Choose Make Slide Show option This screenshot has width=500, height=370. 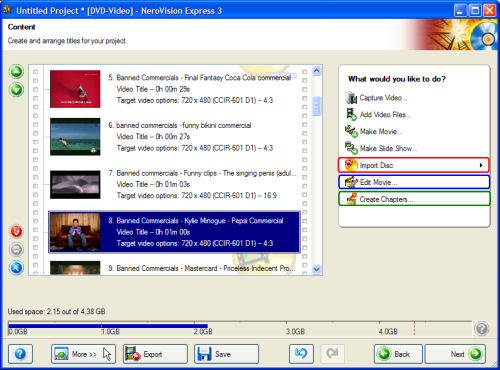click(x=381, y=148)
